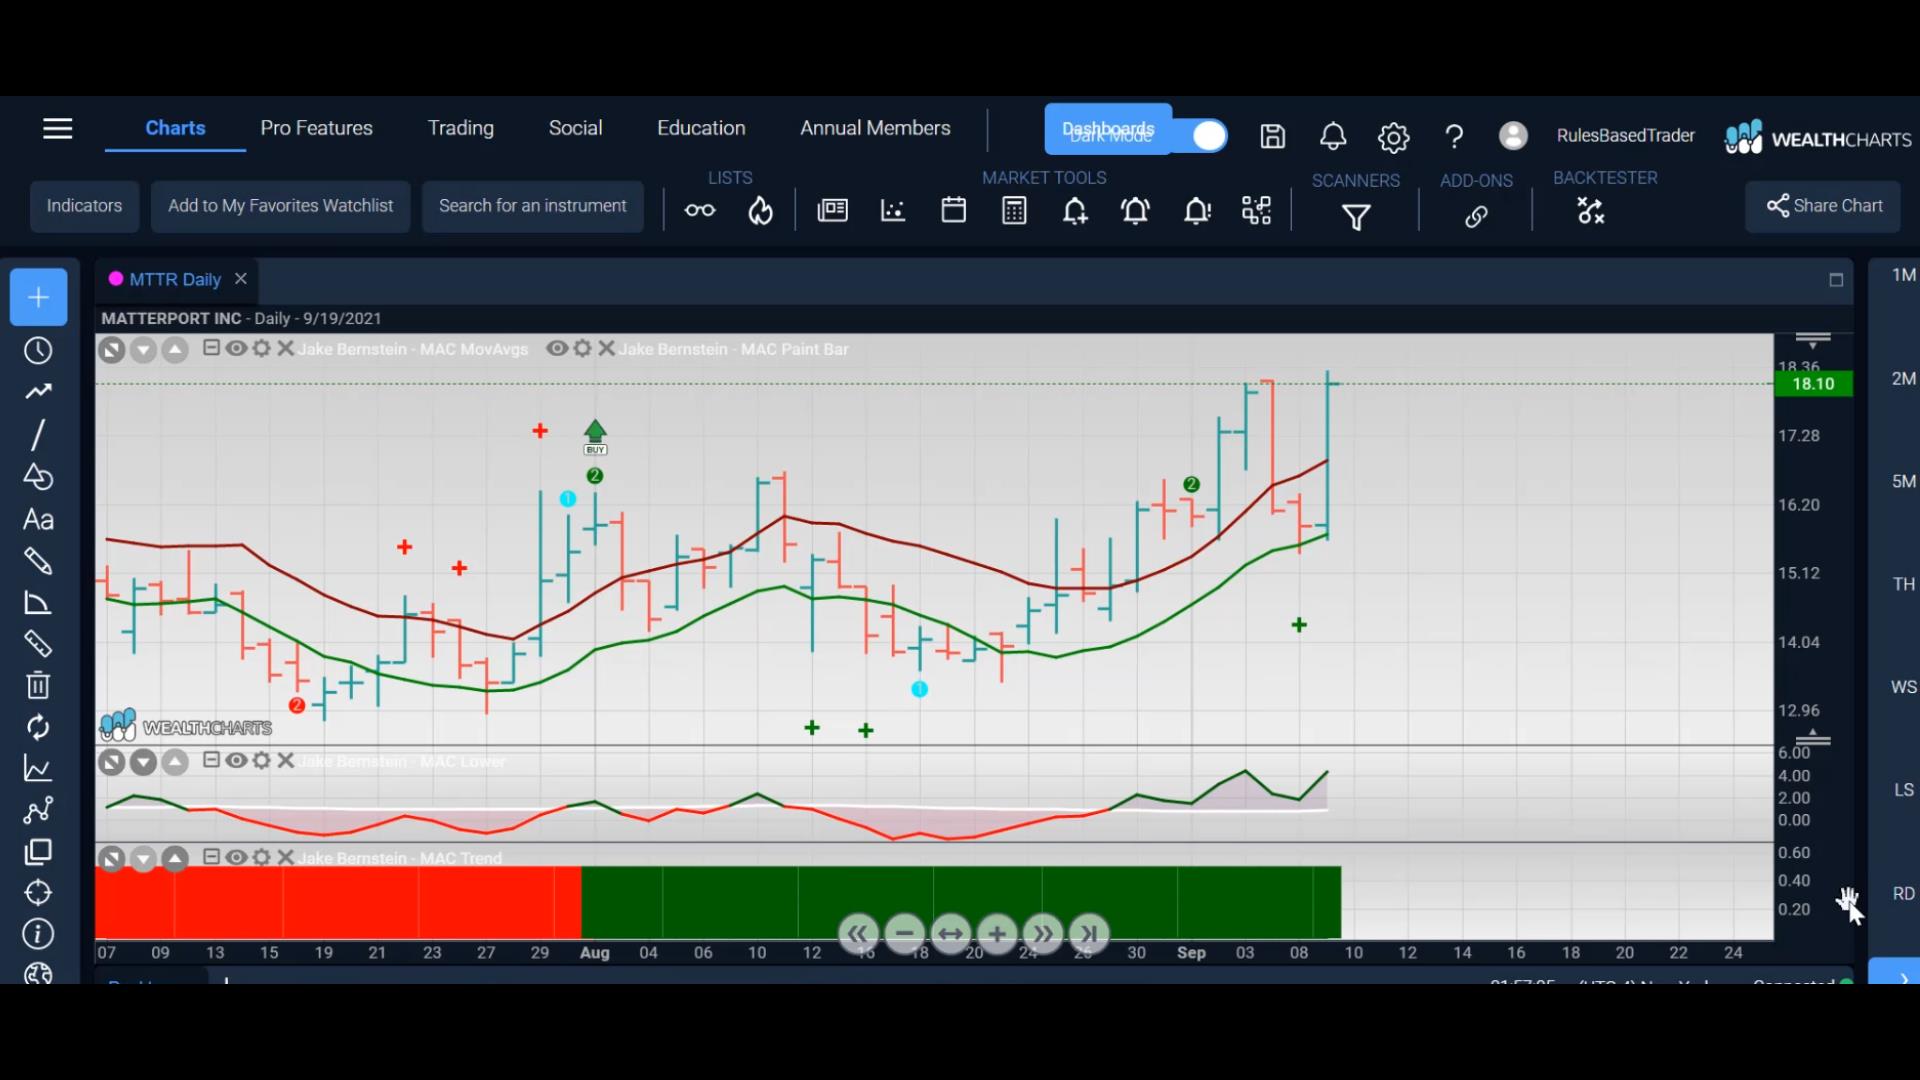Jump to latest bar button

[x=1089, y=935]
